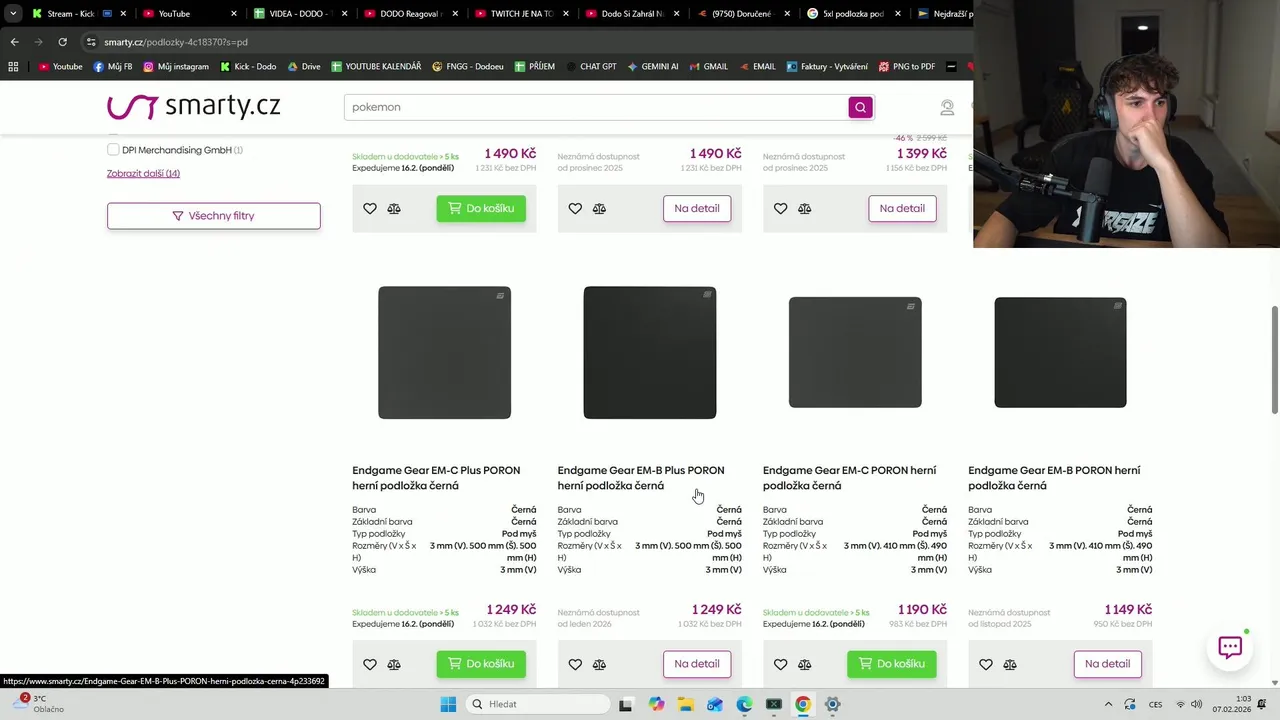The width and height of the screenshot is (1280, 720).
Task: Open Endgame Gear EM-B PORON title link
Action: (1054, 478)
